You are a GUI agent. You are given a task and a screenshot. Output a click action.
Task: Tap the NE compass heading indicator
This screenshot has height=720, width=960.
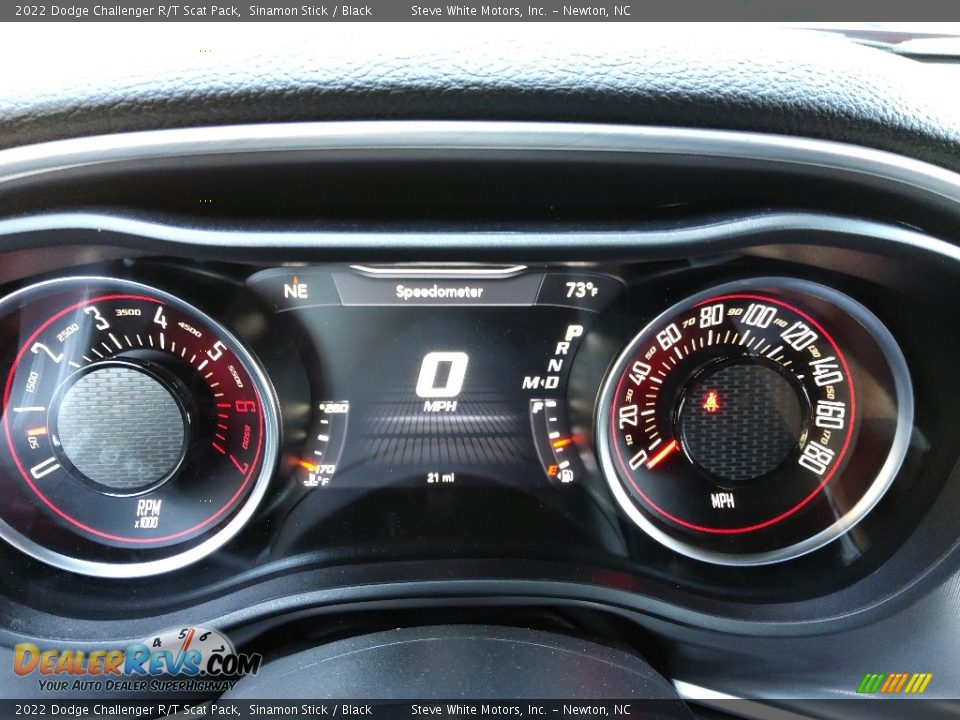pos(296,290)
